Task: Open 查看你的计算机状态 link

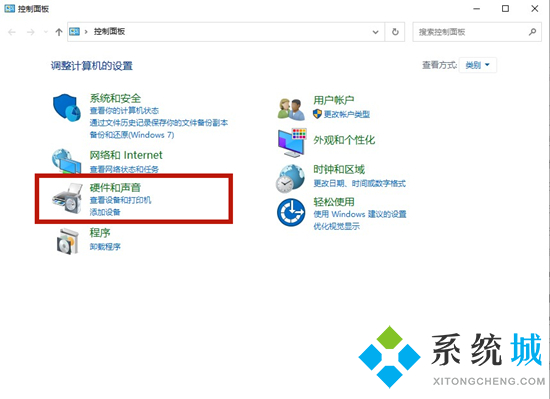Action: pyautogui.click(x=124, y=111)
